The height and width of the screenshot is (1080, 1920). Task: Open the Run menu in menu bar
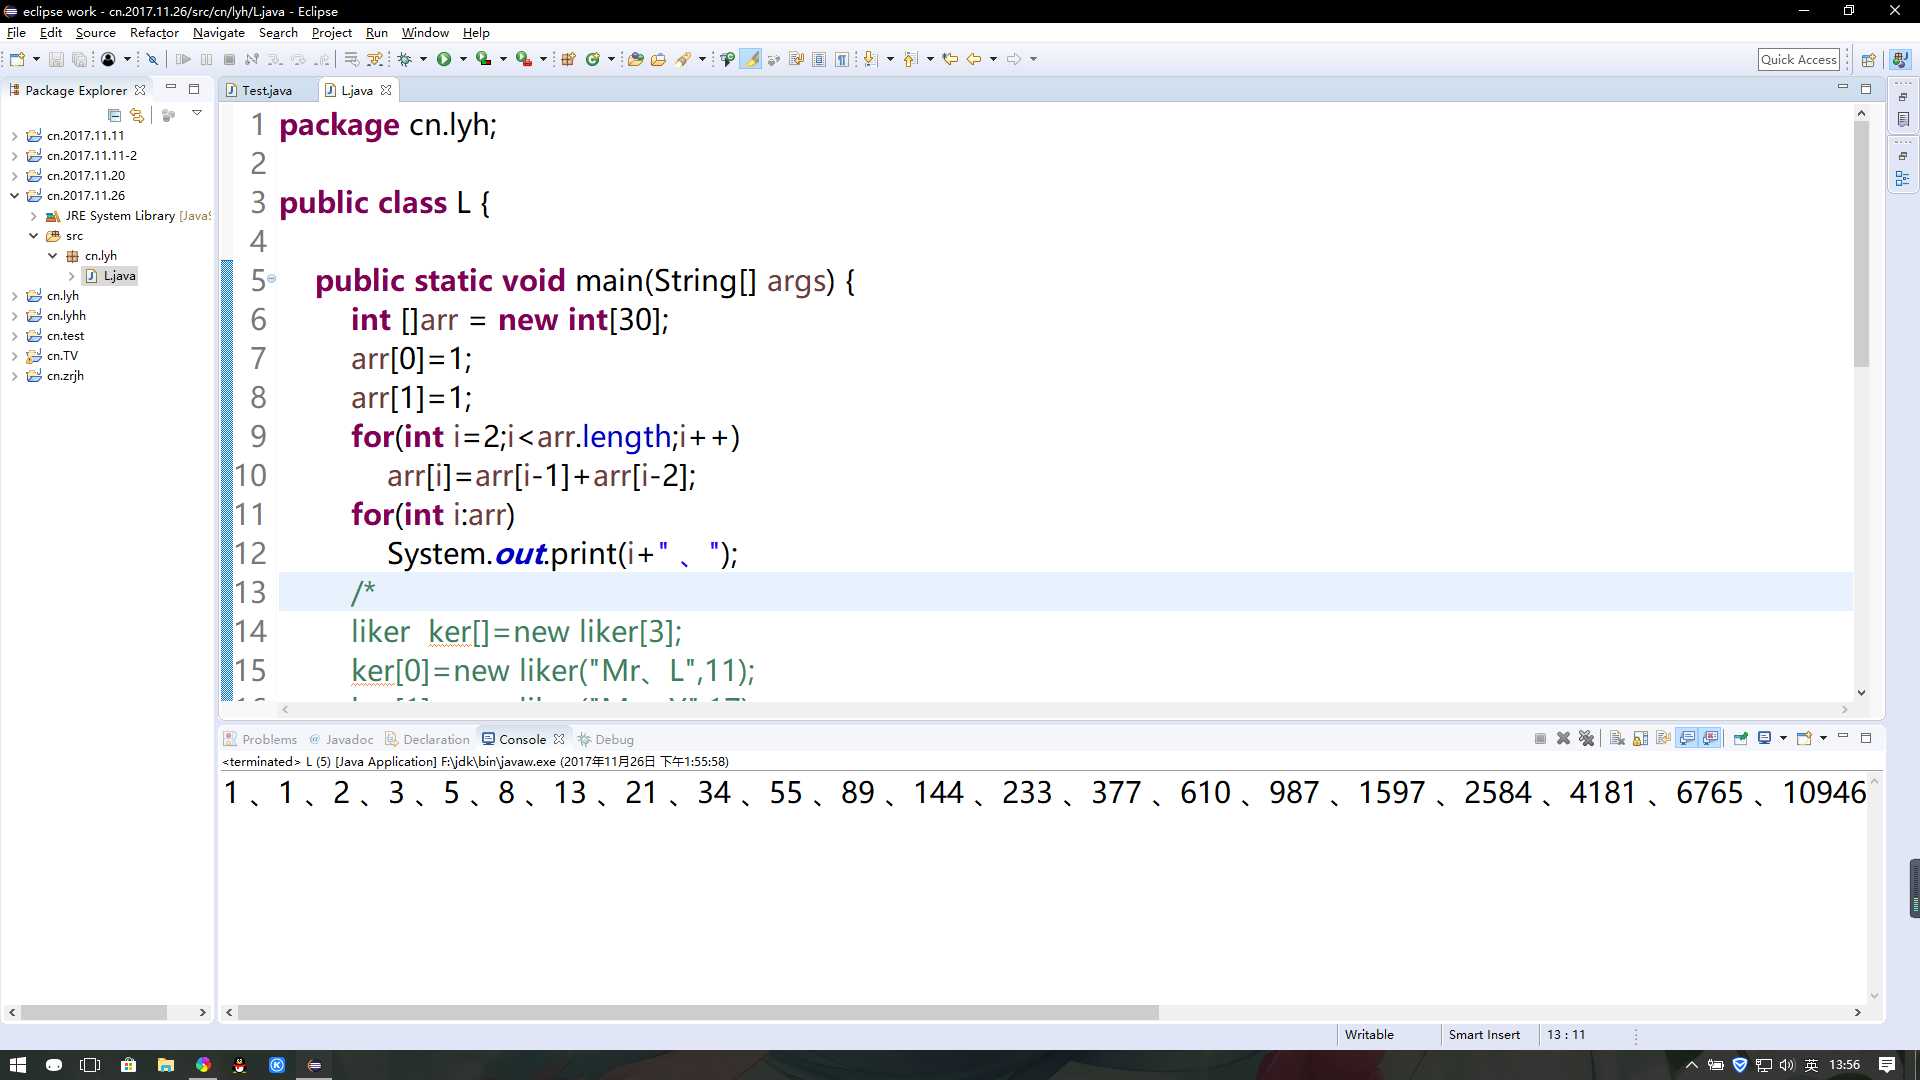(x=377, y=32)
